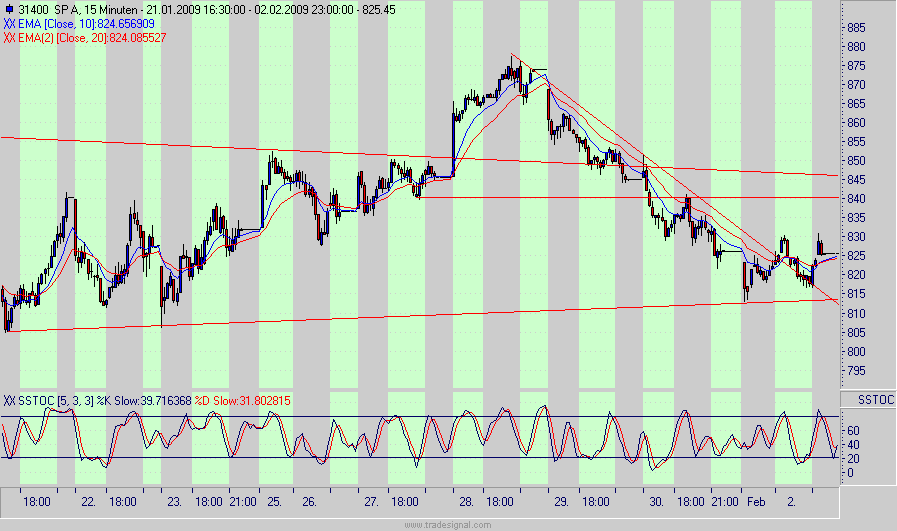Click the 23. date label on time axis
The width and height of the screenshot is (897, 531).
[174, 502]
